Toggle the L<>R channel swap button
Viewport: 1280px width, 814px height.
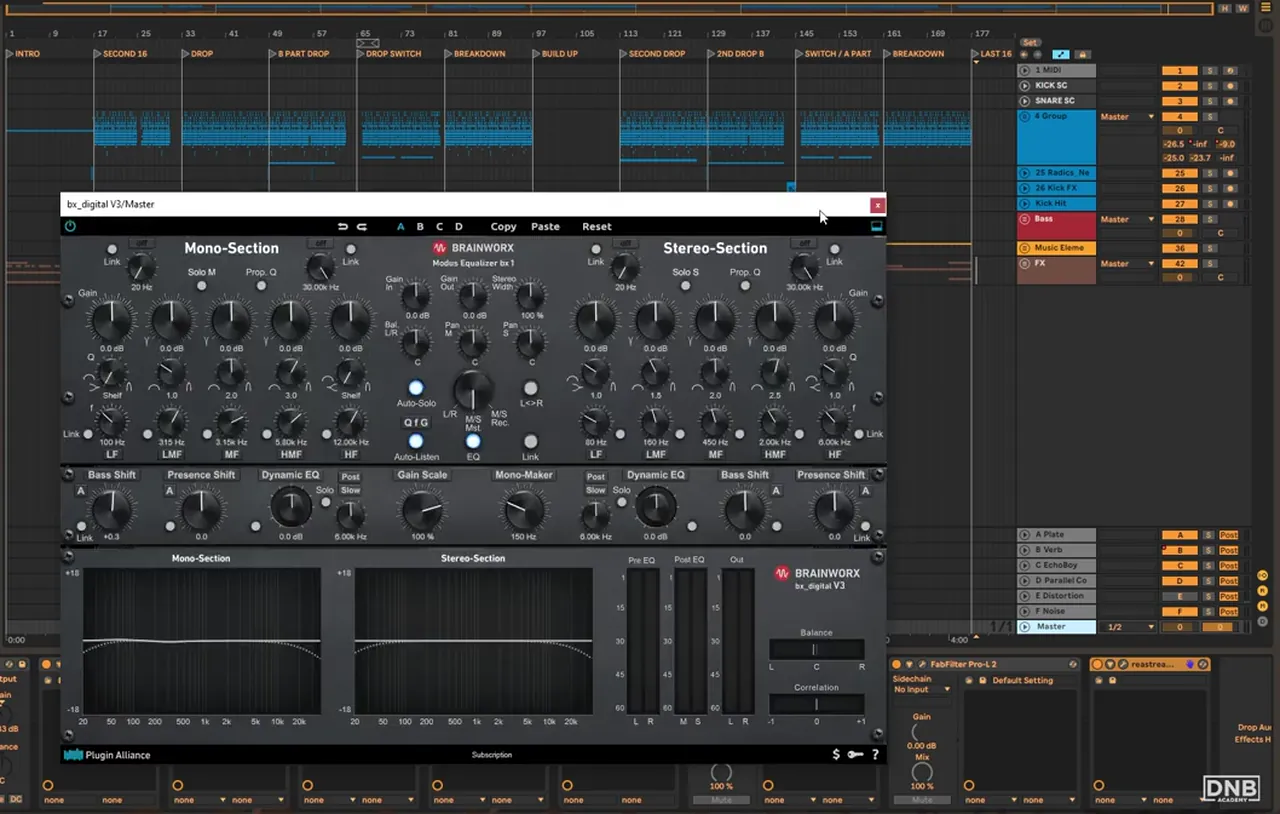[x=530, y=388]
